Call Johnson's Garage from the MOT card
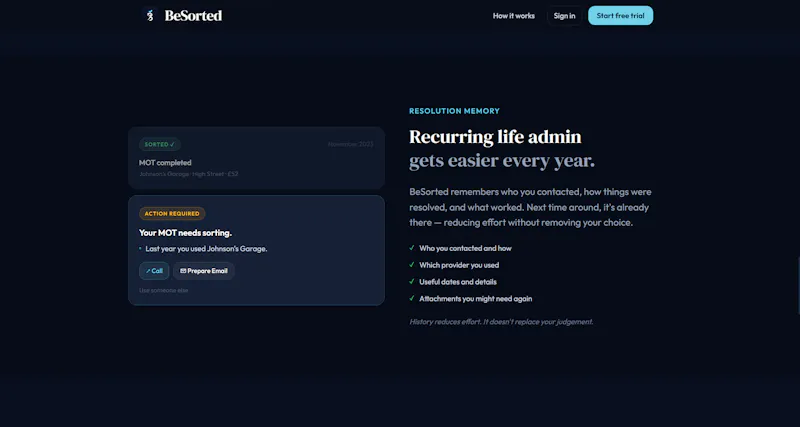Screen dimensions: 800x427 click(154, 271)
